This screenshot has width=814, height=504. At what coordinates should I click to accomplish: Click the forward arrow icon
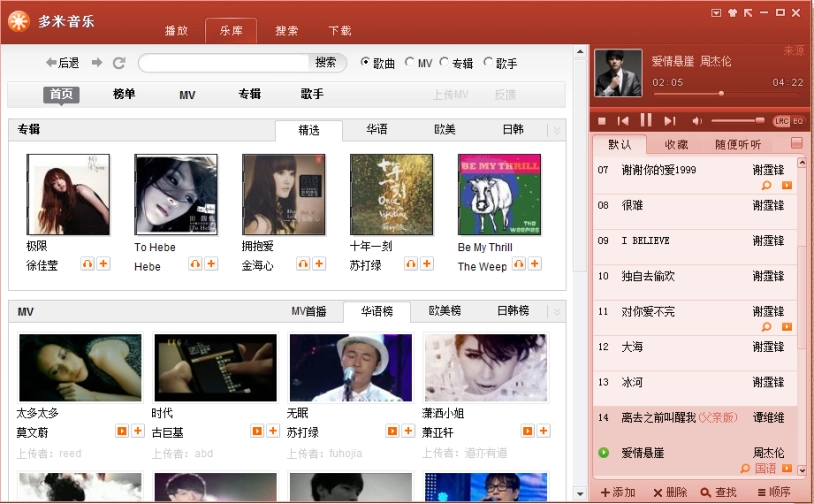97,62
